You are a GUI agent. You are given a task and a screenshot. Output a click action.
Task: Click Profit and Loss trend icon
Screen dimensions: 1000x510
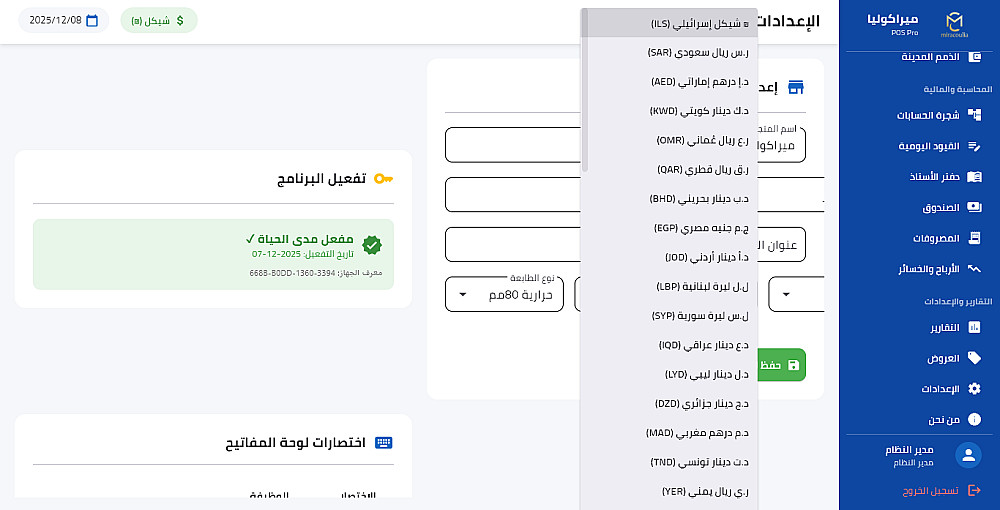click(x=974, y=269)
